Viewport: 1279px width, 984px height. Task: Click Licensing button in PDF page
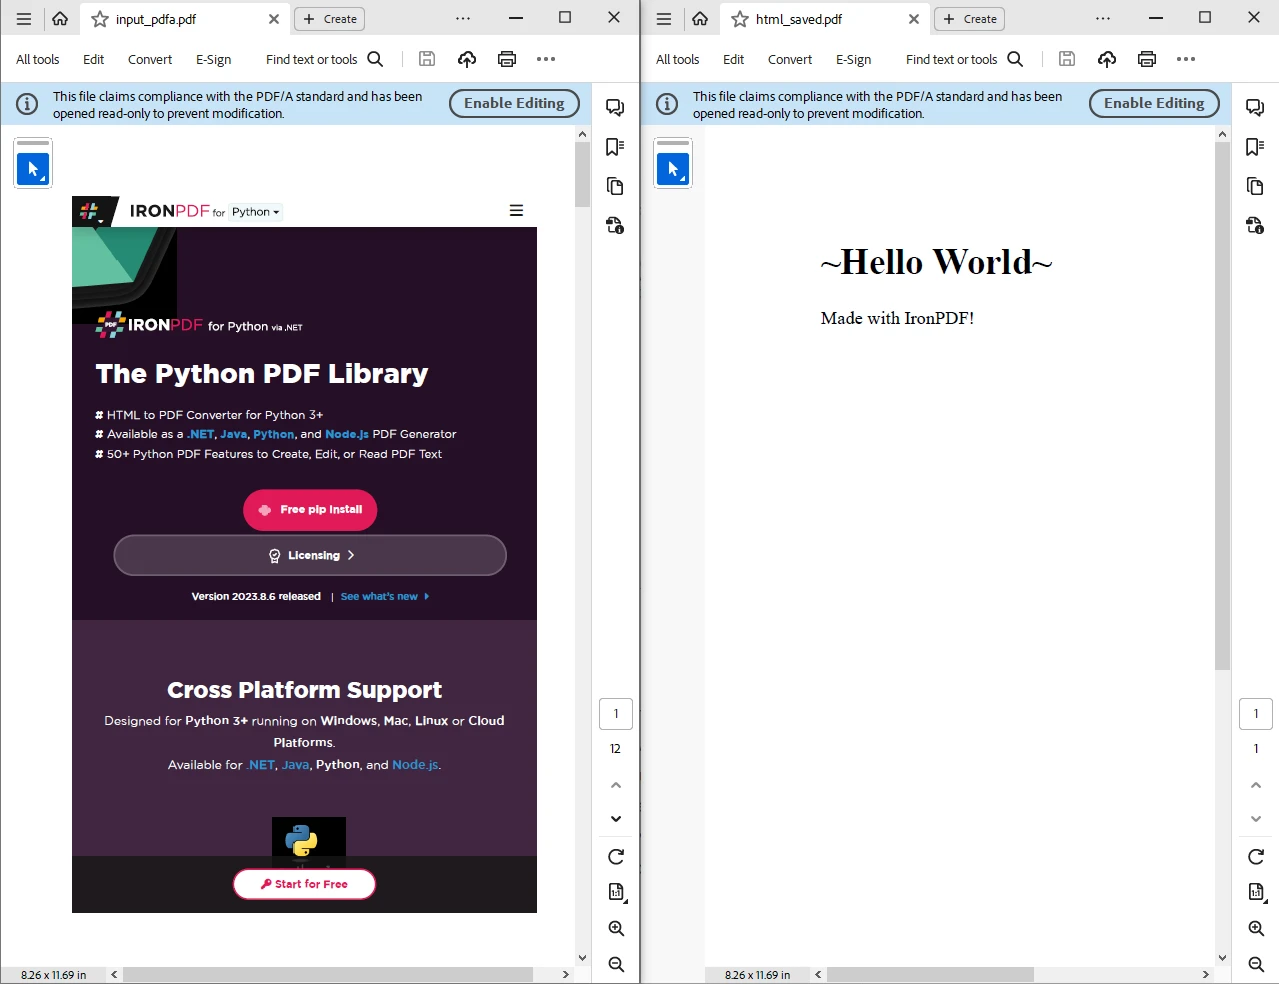pyautogui.click(x=310, y=555)
